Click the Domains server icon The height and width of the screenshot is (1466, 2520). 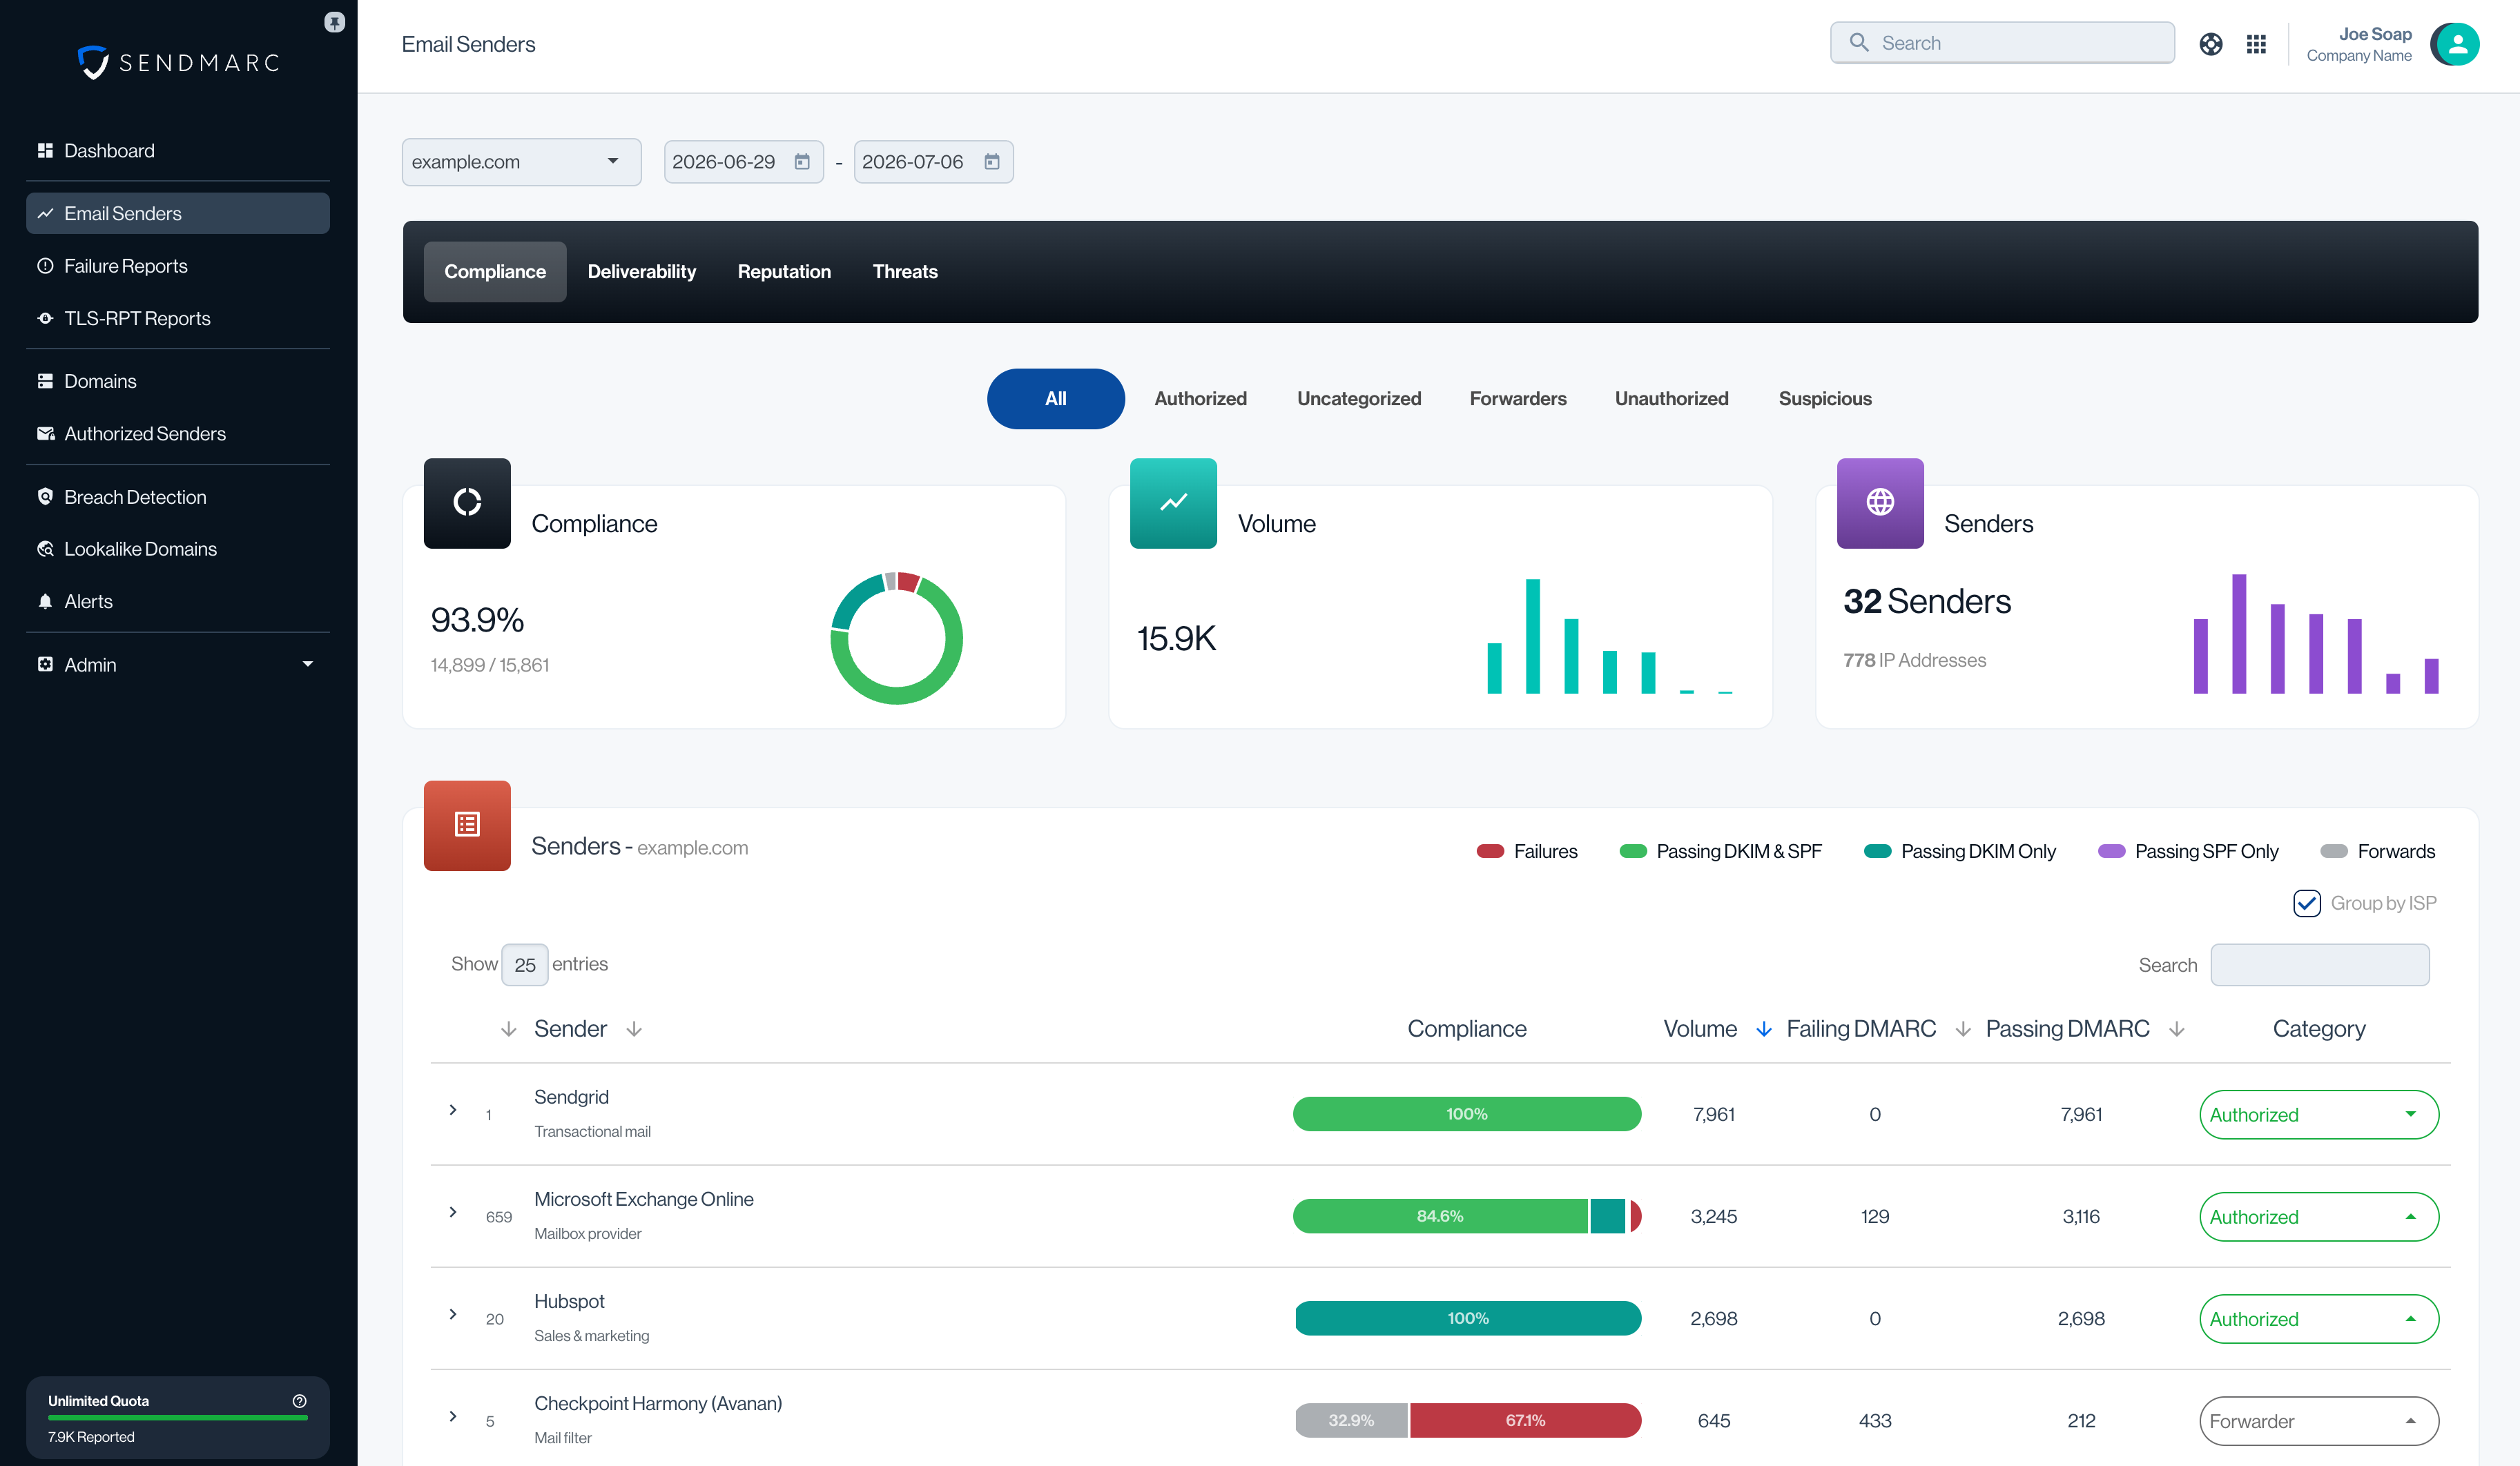pyautogui.click(x=45, y=381)
